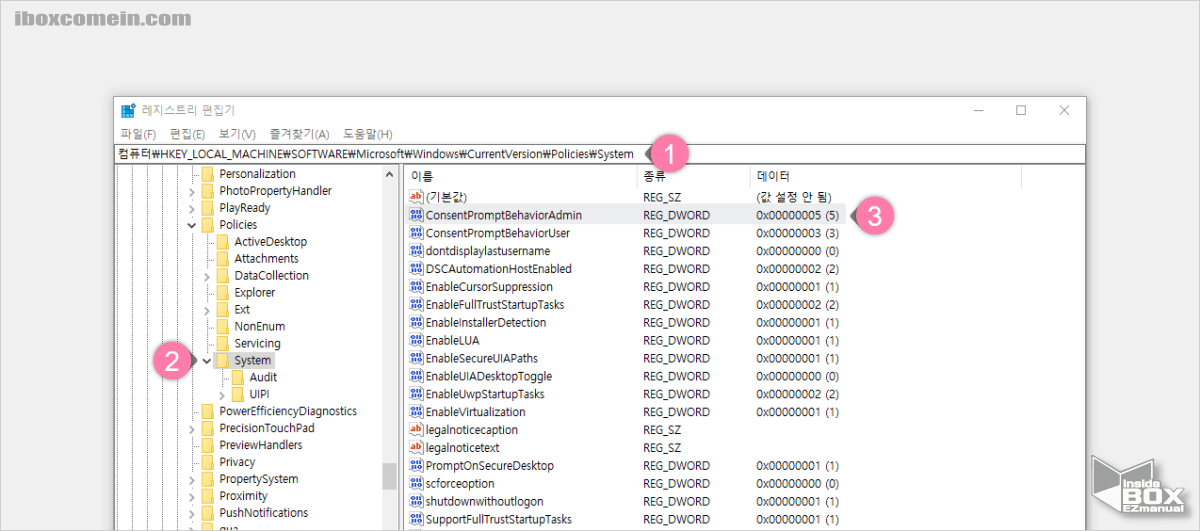Expand the PropertySystem node
Image resolution: width=1200 pixels, height=531 pixels.
click(x=192, y=479)
